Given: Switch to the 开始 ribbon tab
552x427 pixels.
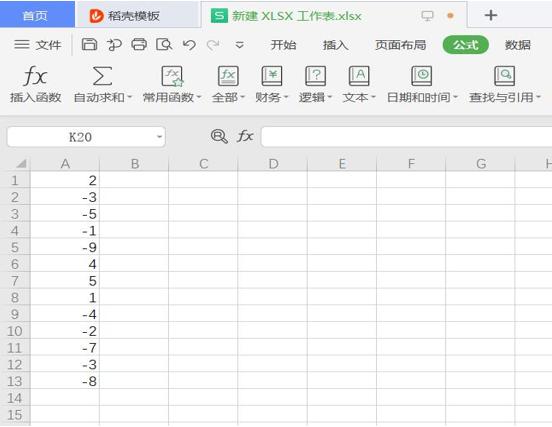Looking at the screenshot, I should pyautogui.click(x=283, y=45).
